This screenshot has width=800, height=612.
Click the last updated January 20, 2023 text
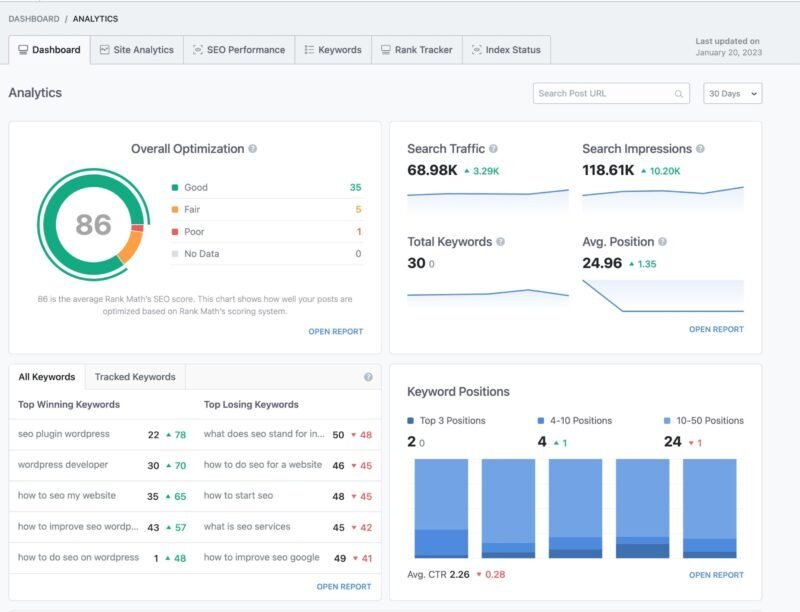pos(728,47)
